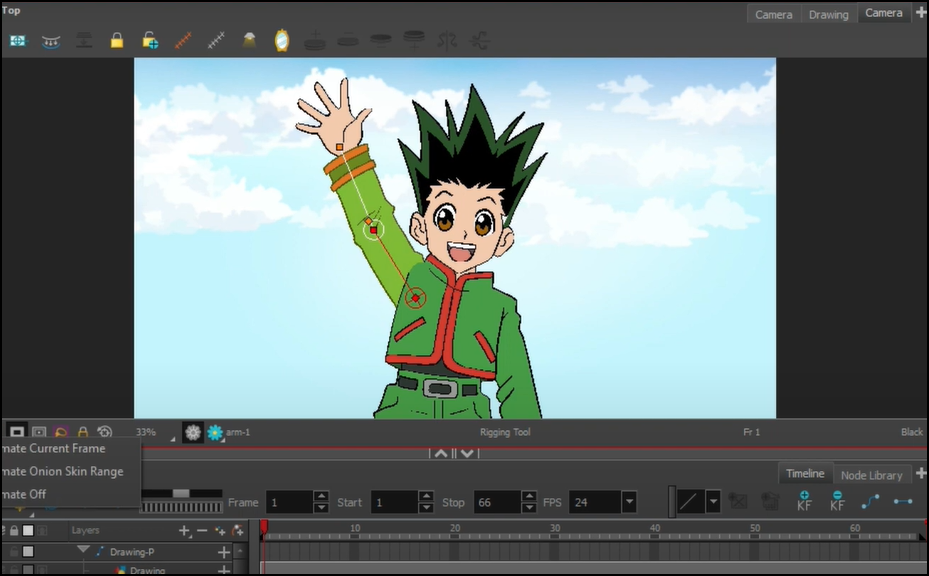Open the ease curve dropdown arrow
The height and width of the screenshot is (576, 929).
click(x=713, y=502)
